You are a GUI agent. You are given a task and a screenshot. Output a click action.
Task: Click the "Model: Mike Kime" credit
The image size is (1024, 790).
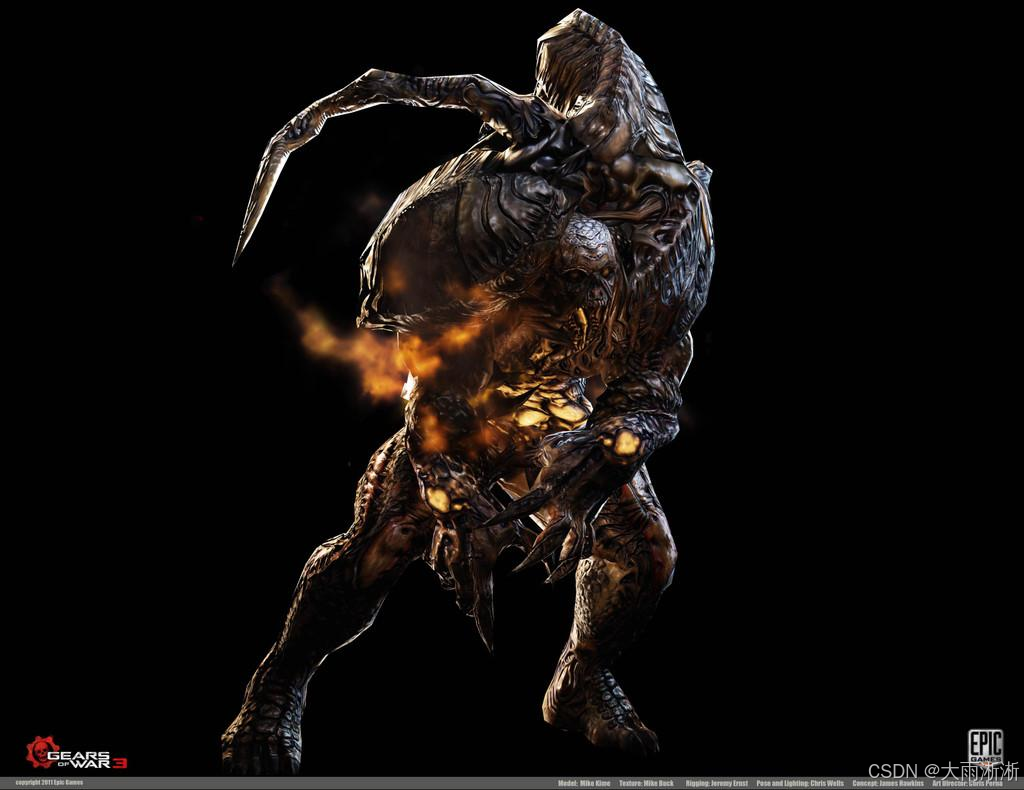584,783
